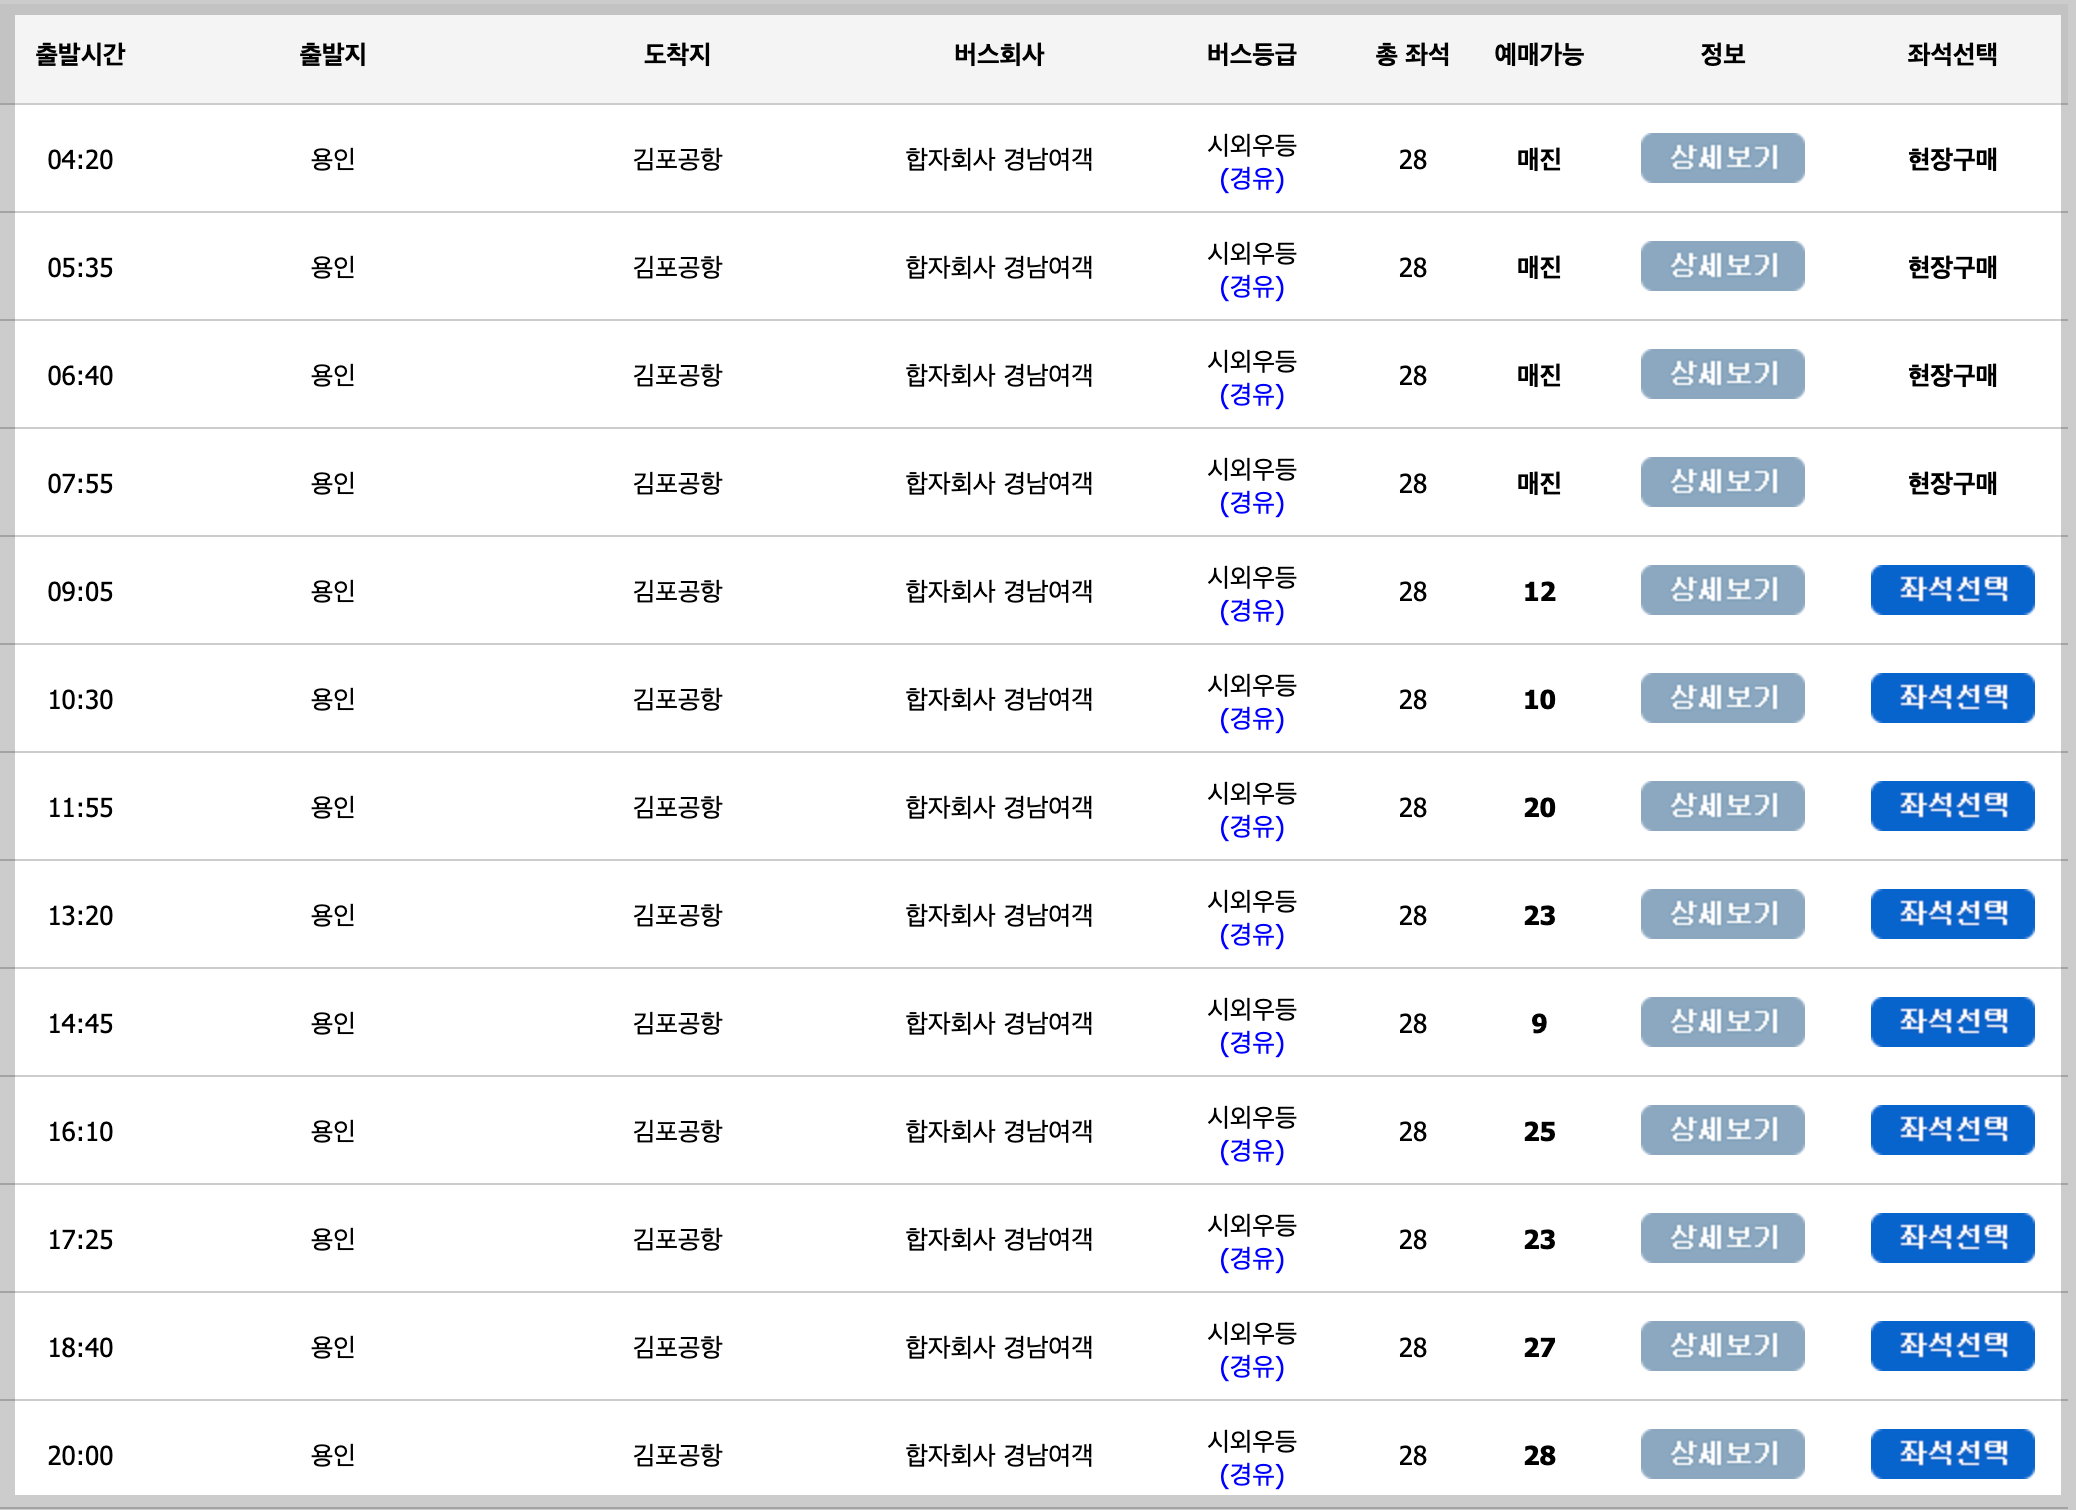The height and width of the screenshot is (1510, 2076).
Task: Open 좌석선택 for the 10:30 bus
Action: click(1952, 698)
